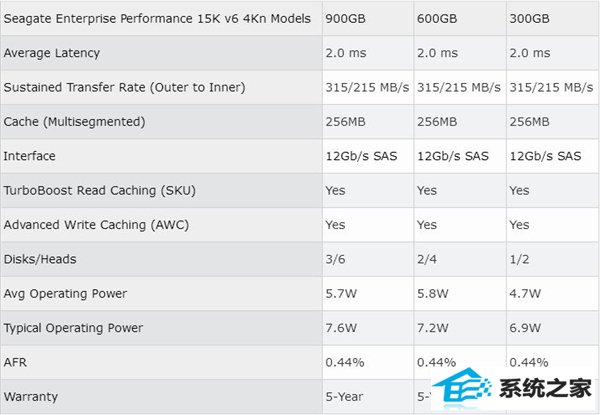The image size is (600, 415).
Task: Click the Advanced Write Caching (AWC) label
Action: coord(96,225)
